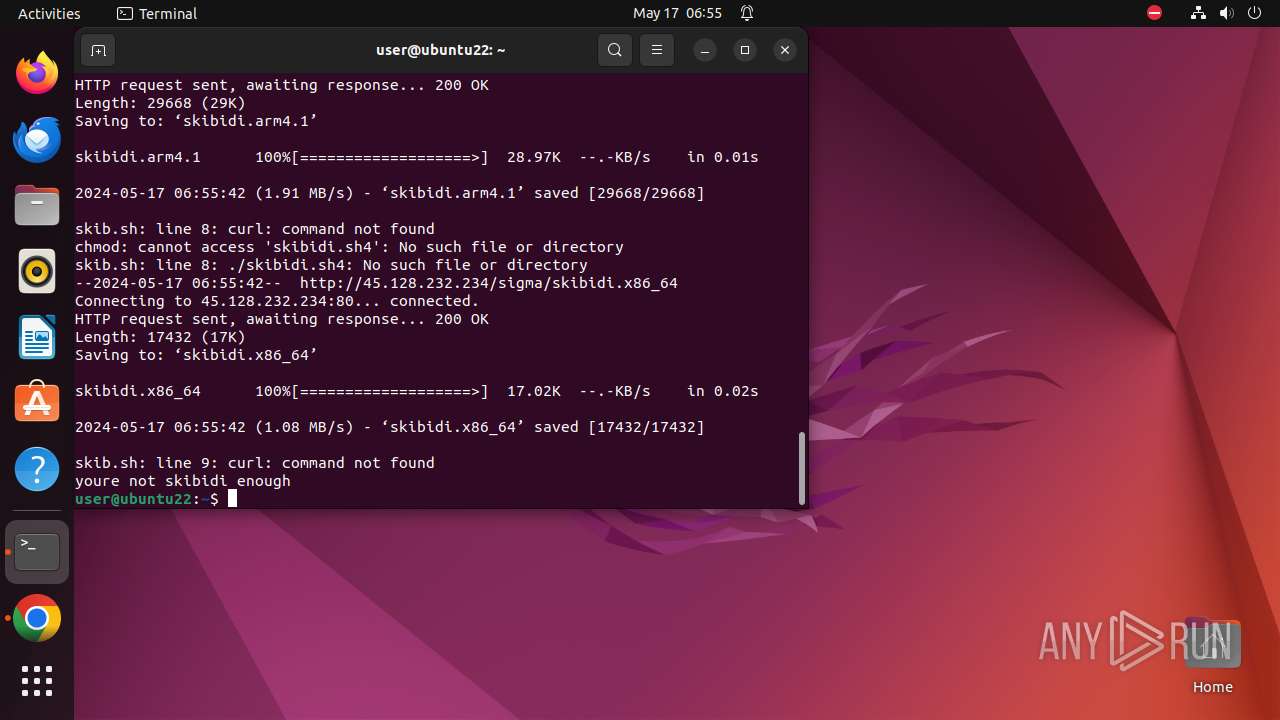Open Thunderbird mail from the dock

[x=37, y=139]
